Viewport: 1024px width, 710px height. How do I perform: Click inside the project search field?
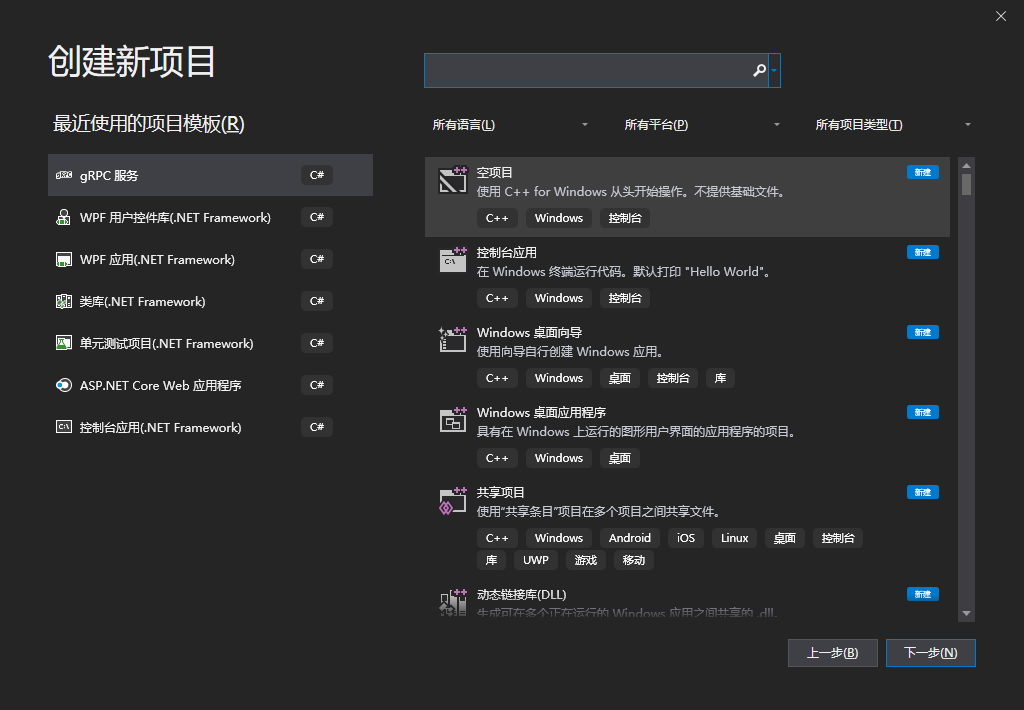click(590, 70)
